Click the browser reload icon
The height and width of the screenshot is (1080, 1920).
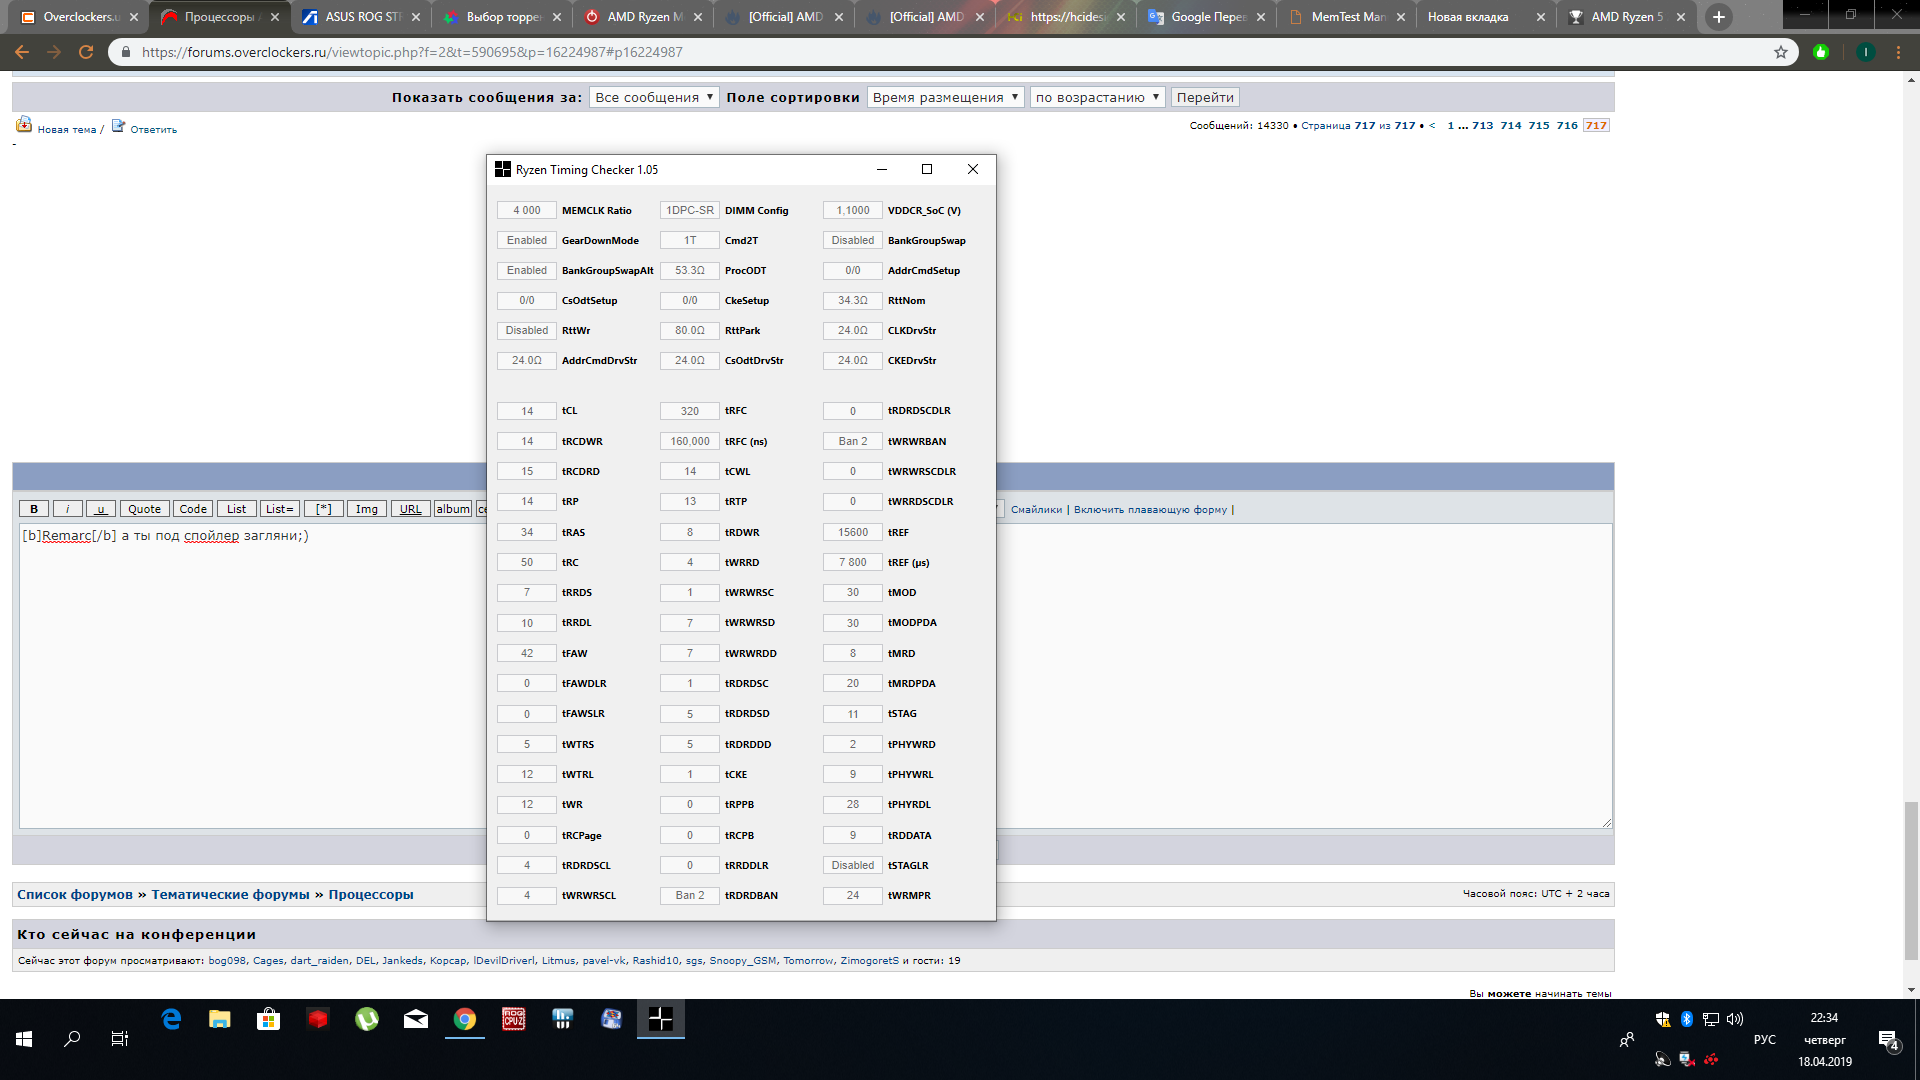86,52
